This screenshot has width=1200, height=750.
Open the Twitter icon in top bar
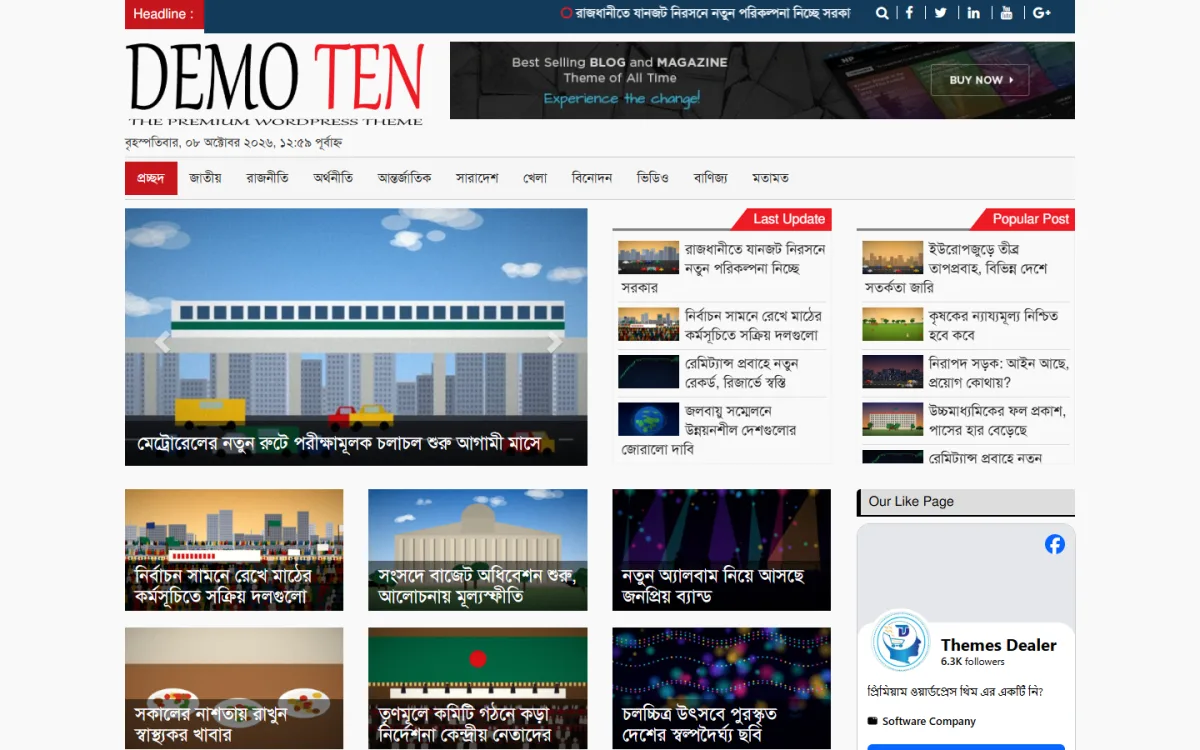click(941, 13)
